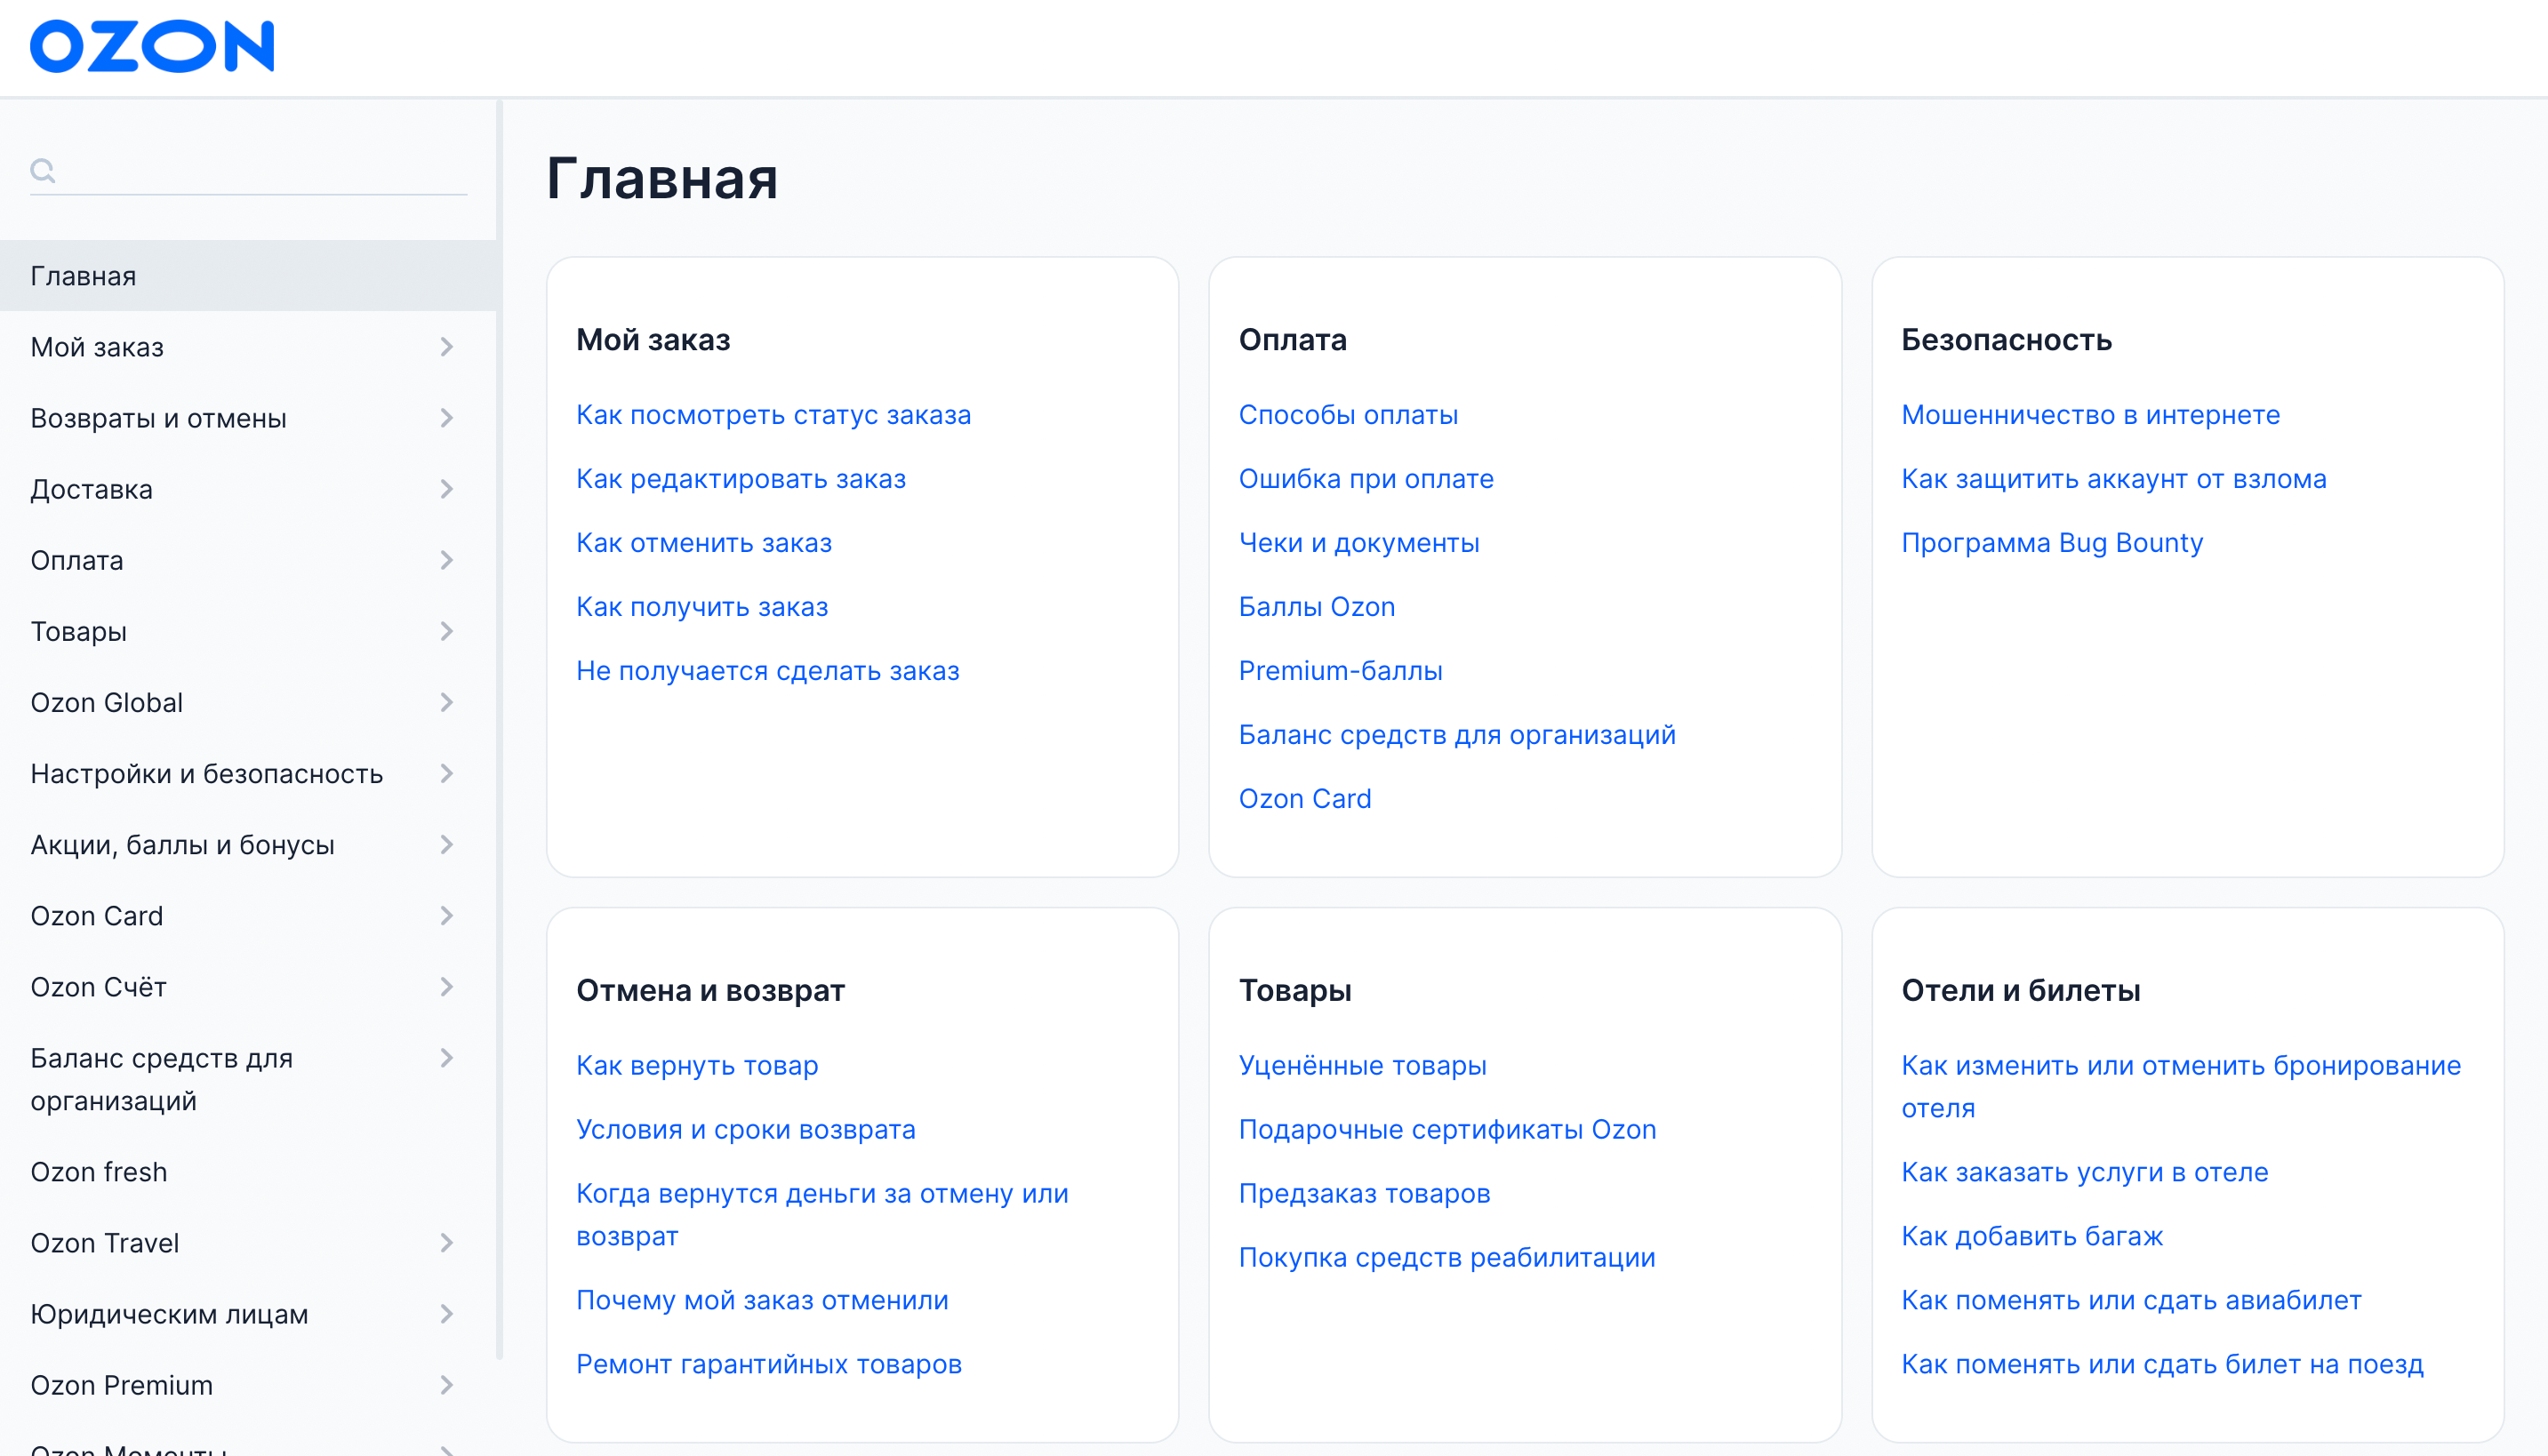Open link Чеки и документы
2548x1456 pixels.
pos(1359,543)
